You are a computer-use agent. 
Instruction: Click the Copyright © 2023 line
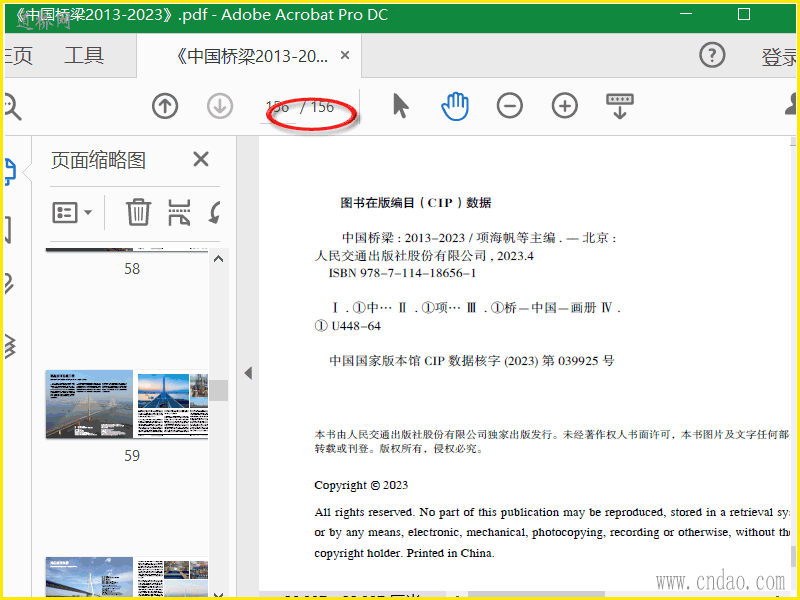pyautogui.click(x=361, y=485)
